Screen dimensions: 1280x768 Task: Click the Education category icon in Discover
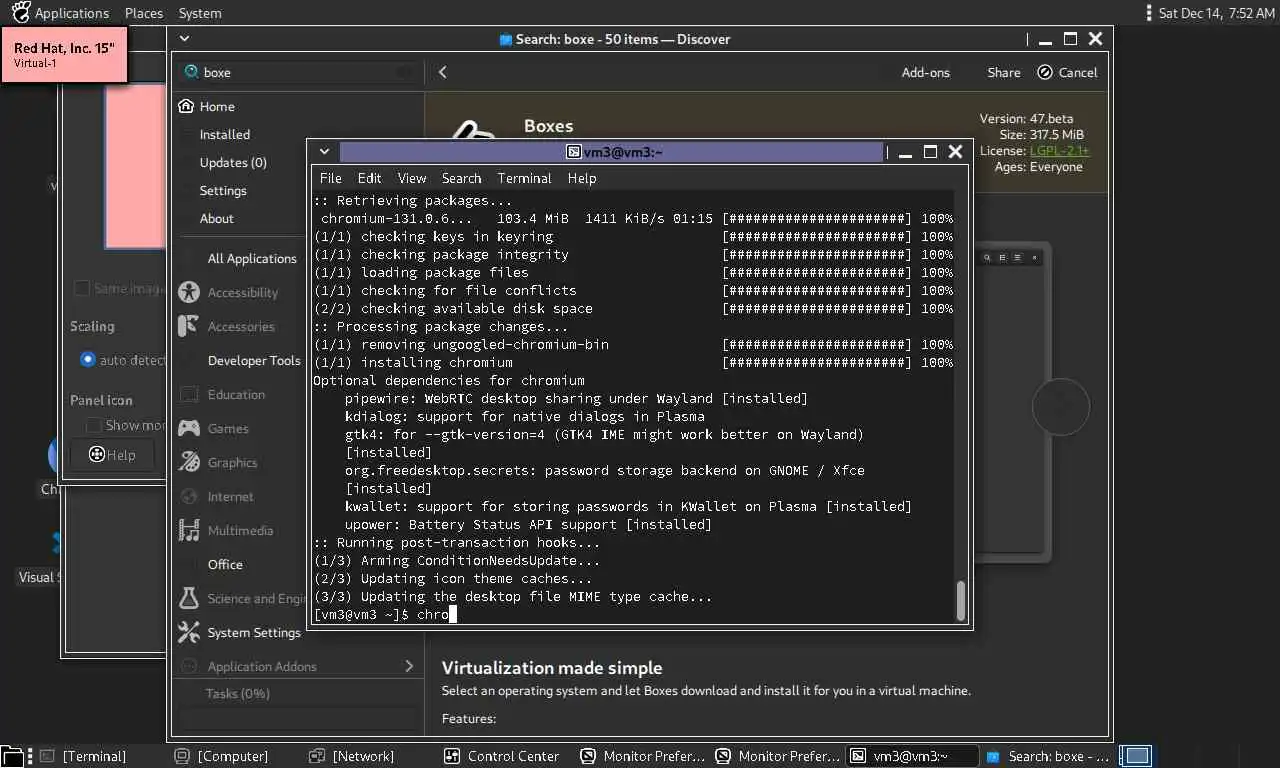[x=189, y=394]
